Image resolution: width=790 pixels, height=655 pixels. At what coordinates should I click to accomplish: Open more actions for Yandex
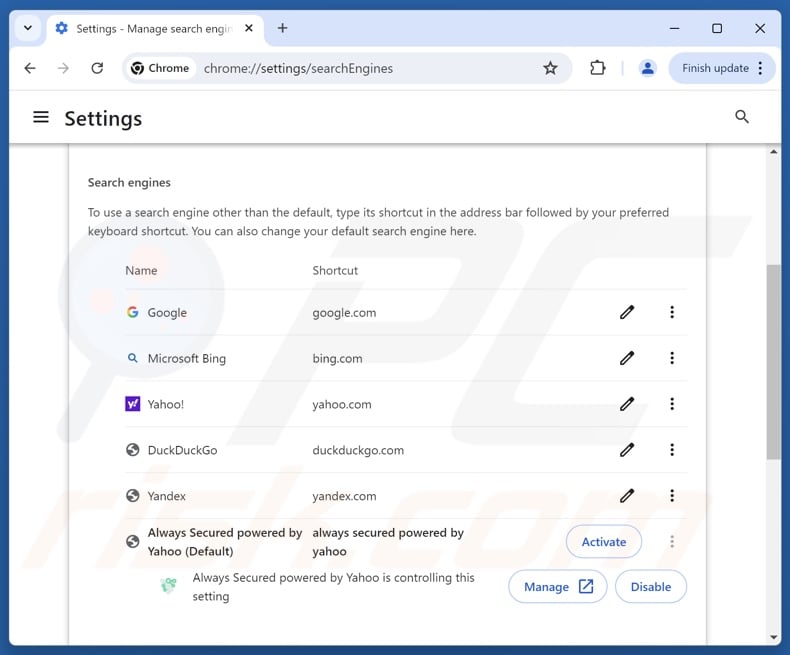click(x=672, y=496)
